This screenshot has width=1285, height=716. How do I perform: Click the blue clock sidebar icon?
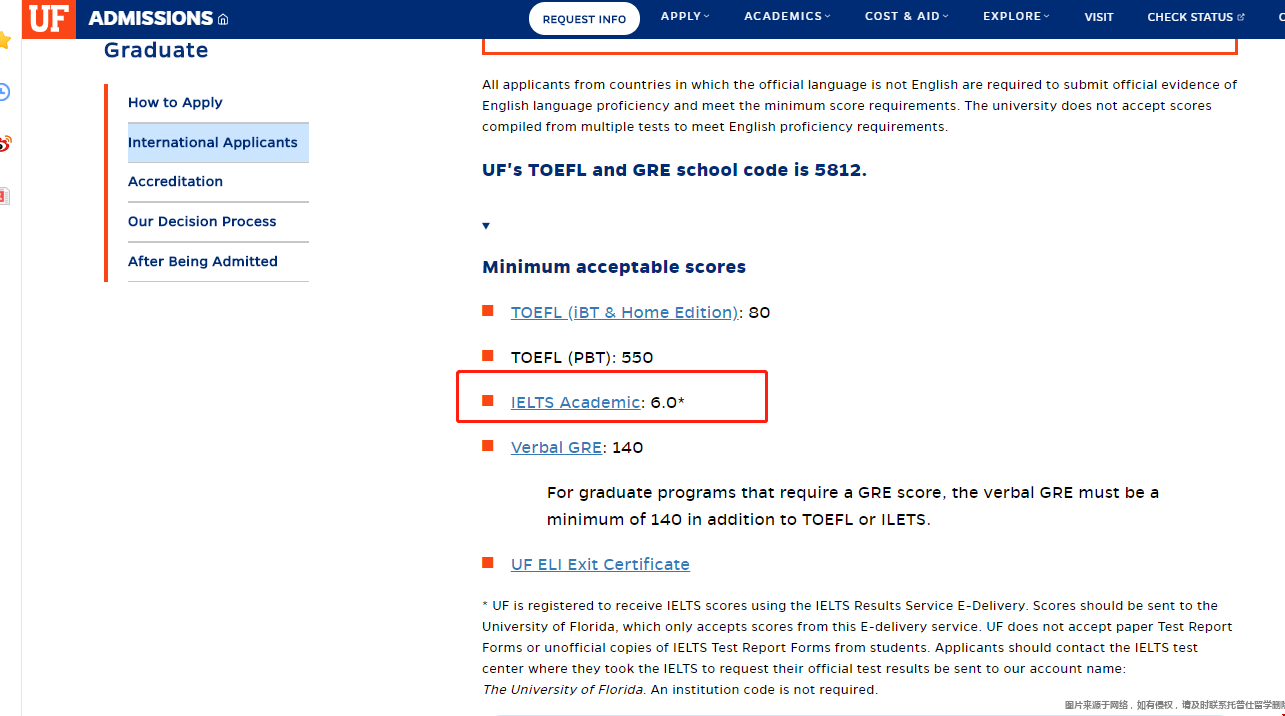(5, 92)
